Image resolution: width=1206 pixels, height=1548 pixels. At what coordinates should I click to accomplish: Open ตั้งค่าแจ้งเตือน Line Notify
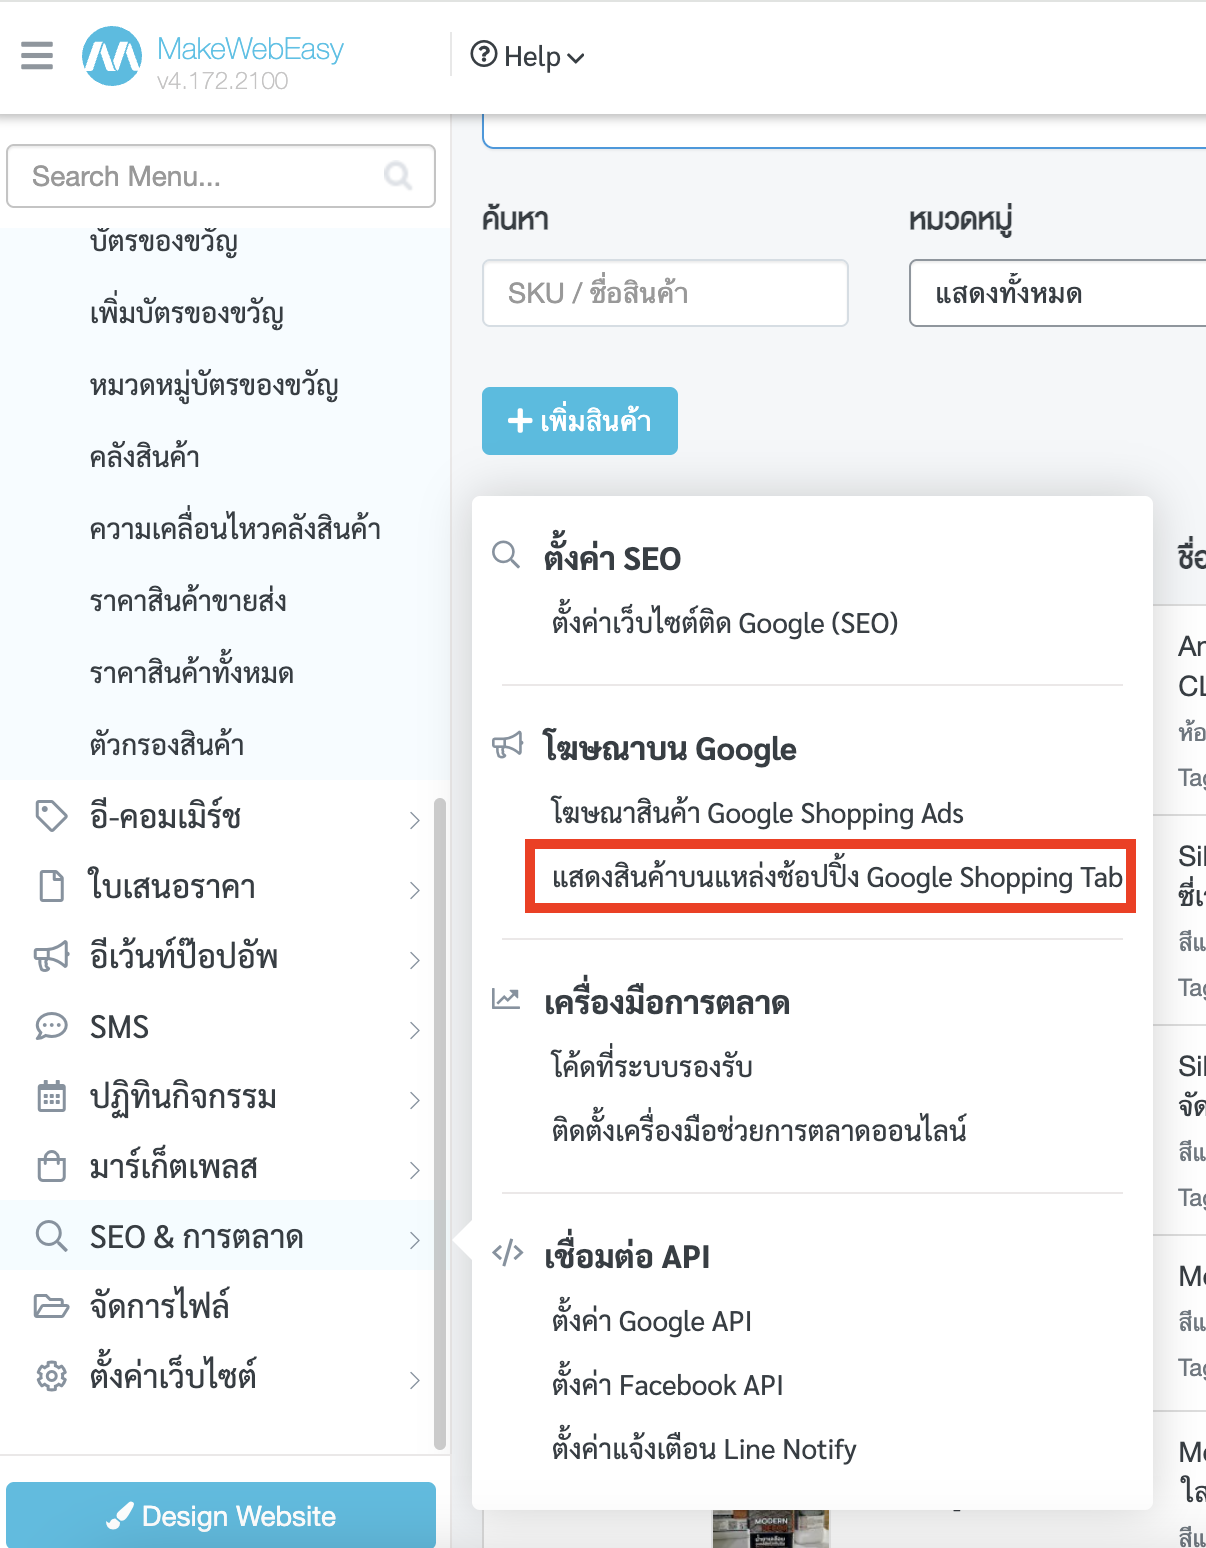point(704,1449)
